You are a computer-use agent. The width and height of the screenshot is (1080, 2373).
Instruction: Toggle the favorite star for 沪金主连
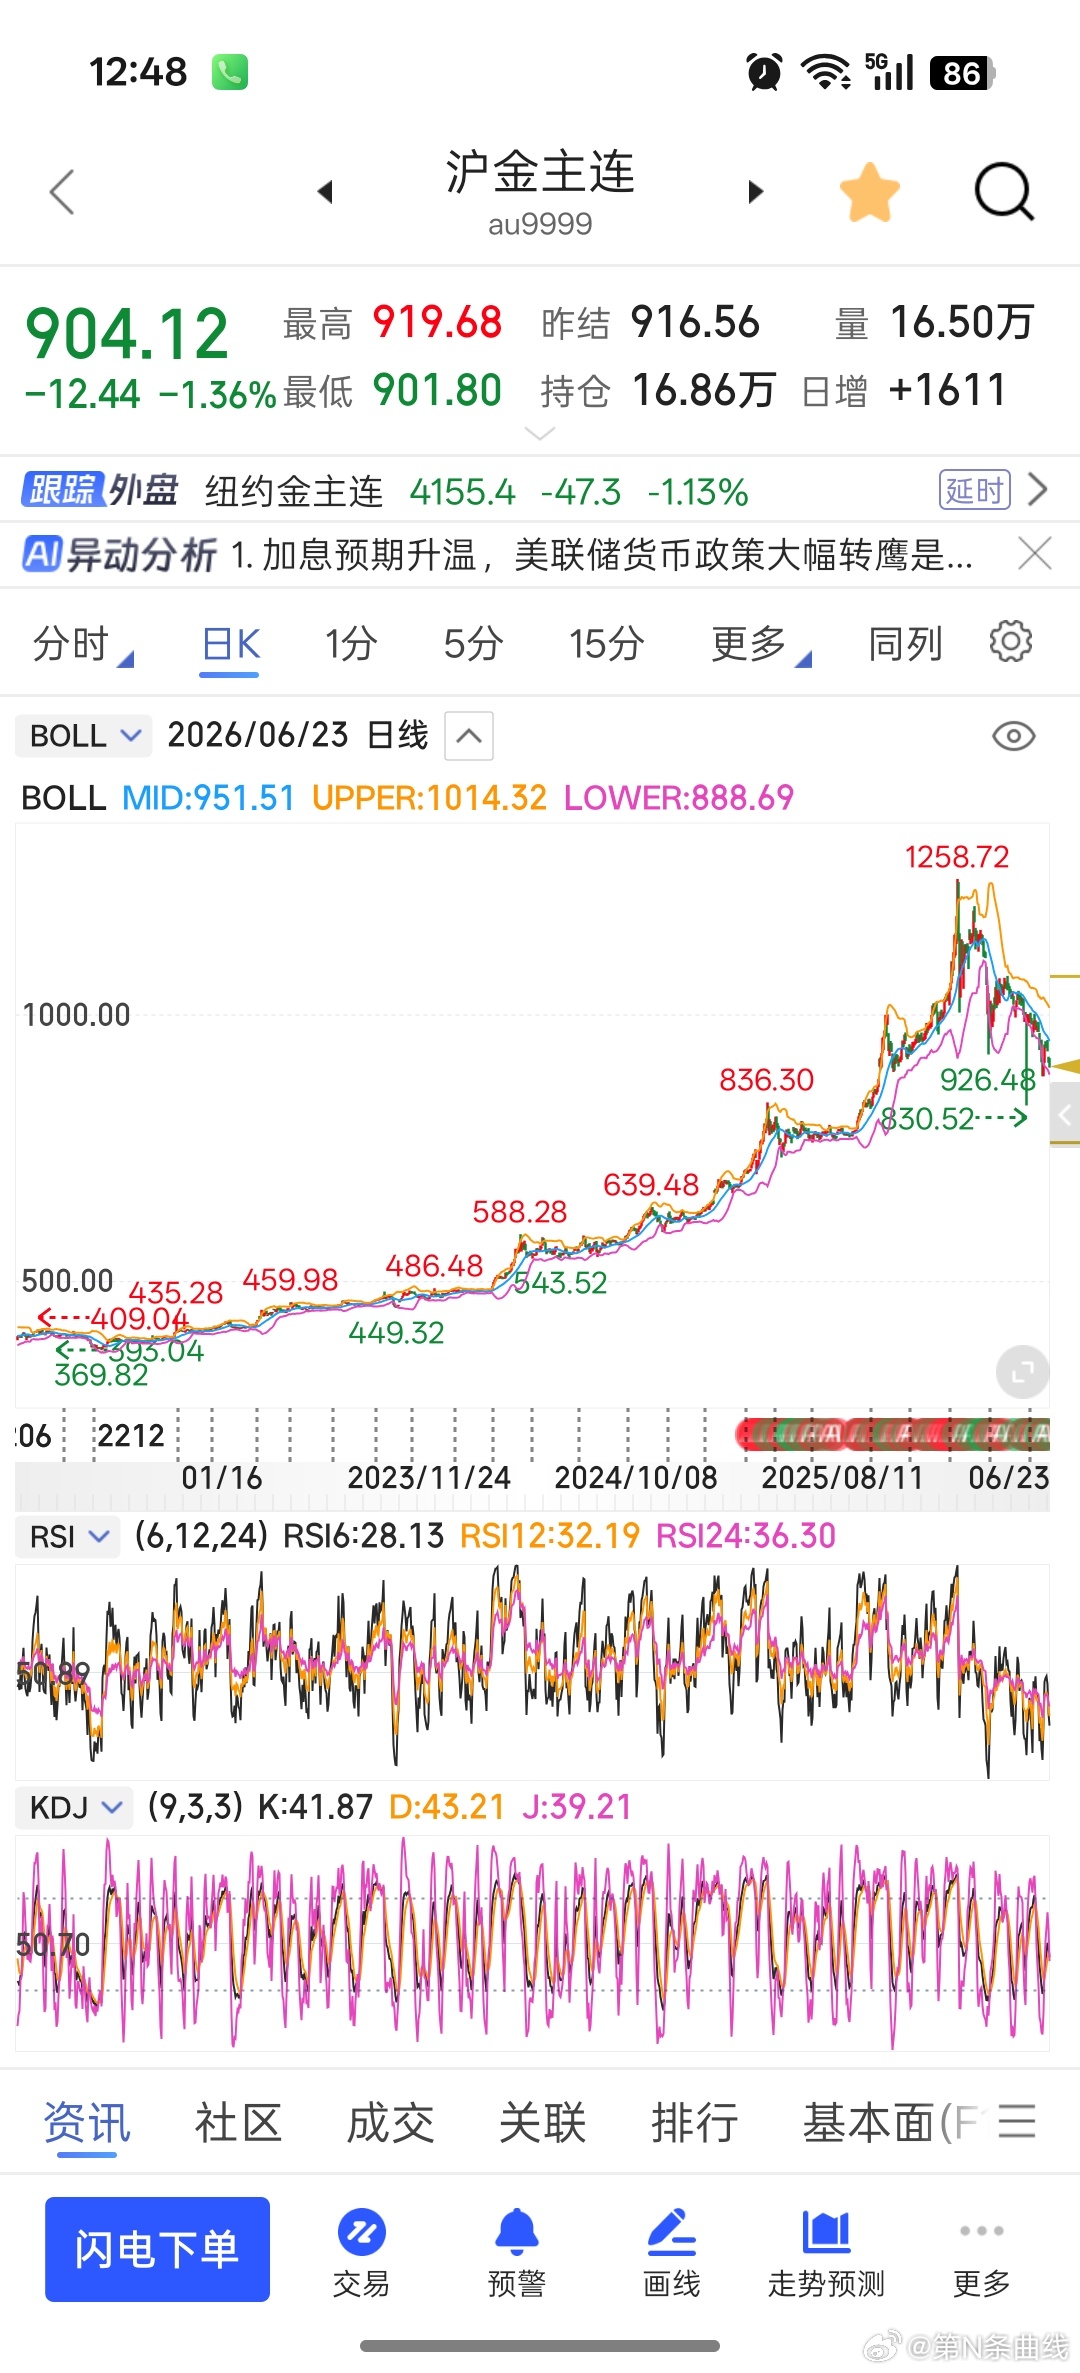pos(869,192)
